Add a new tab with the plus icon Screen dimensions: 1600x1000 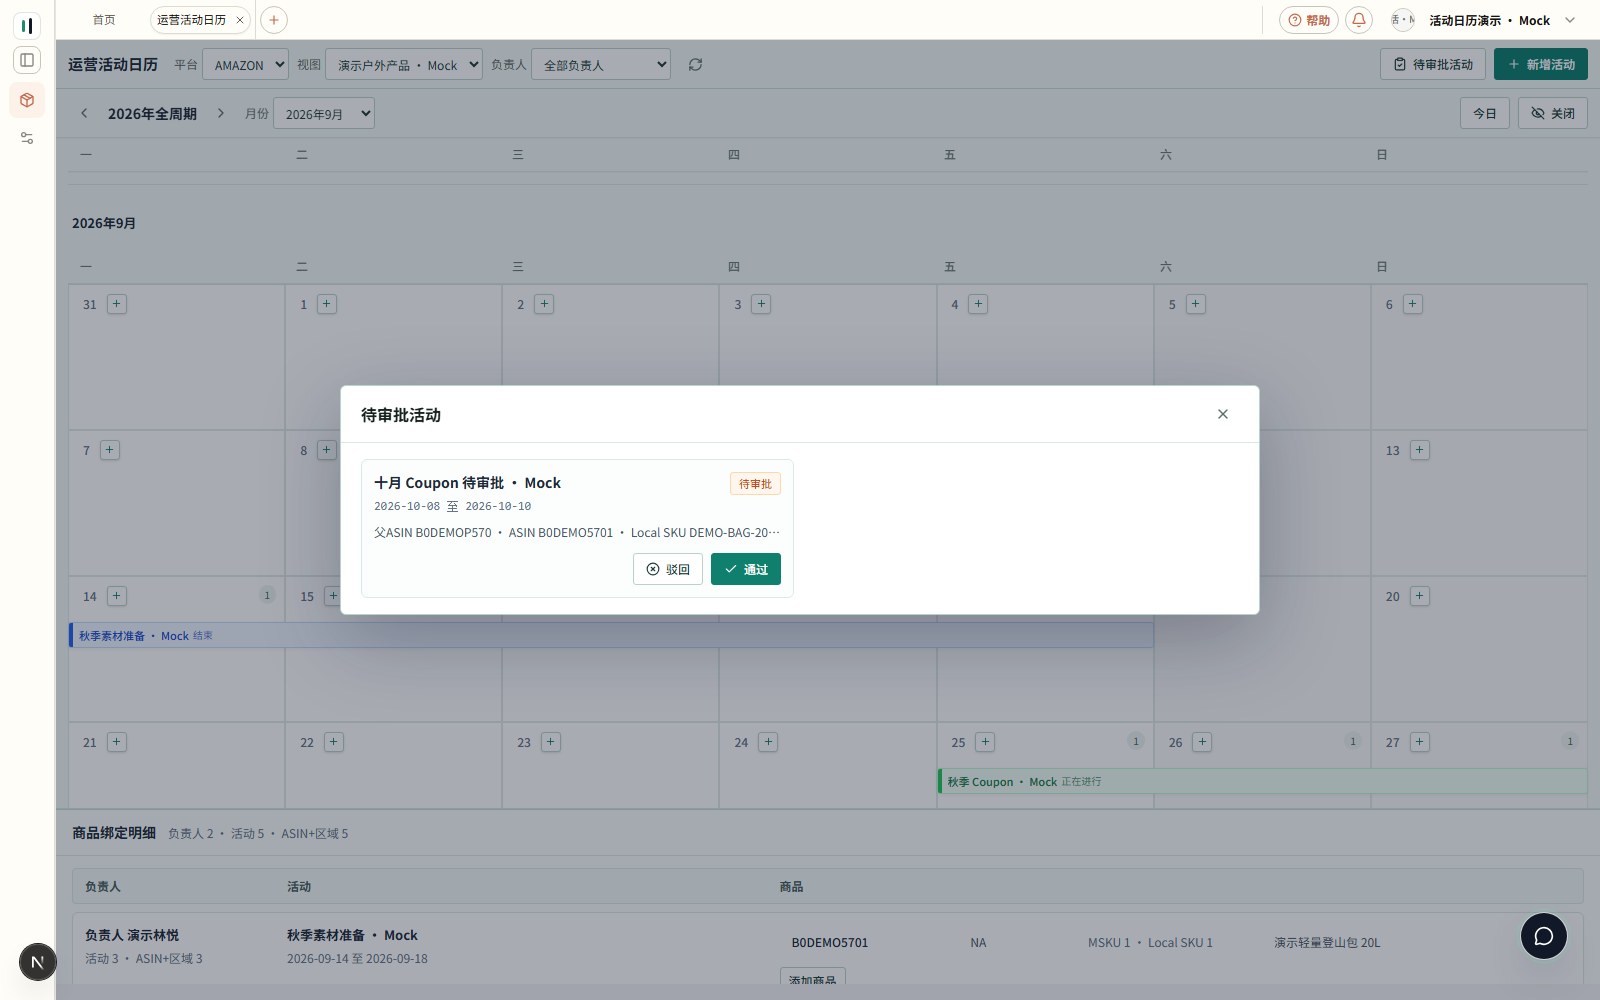274,20
